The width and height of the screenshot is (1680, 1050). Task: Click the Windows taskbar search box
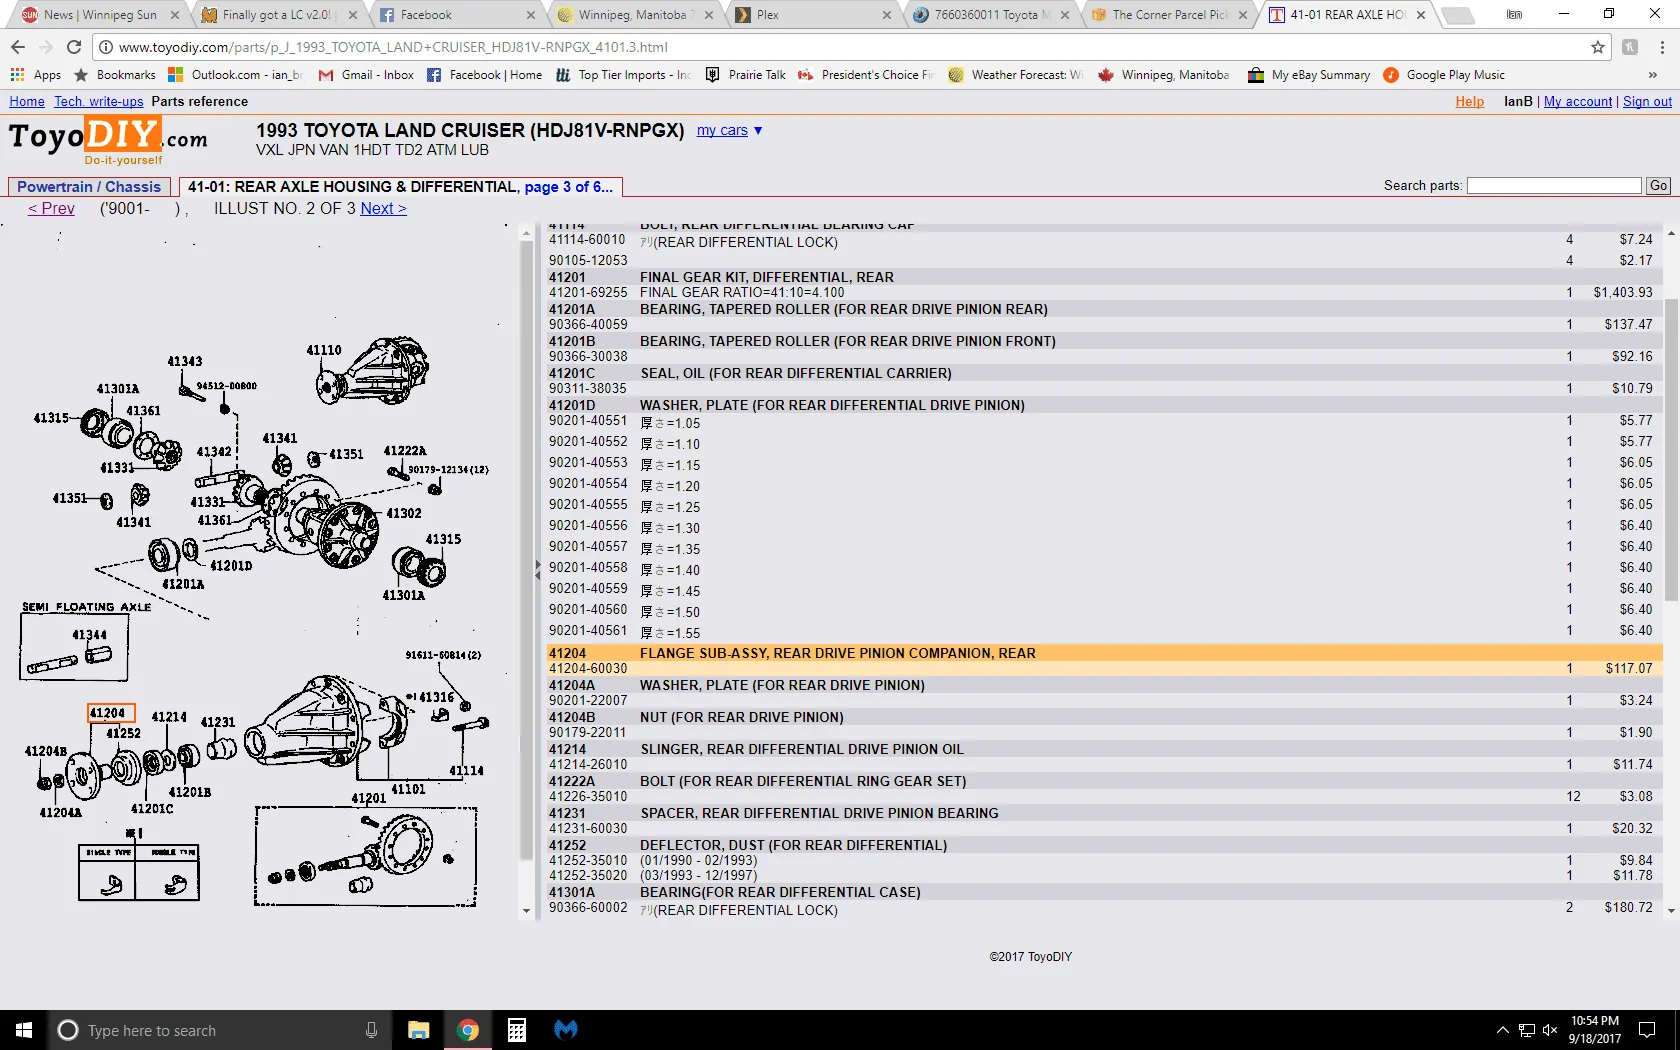pyautogui.click(x=218, y=1030)
